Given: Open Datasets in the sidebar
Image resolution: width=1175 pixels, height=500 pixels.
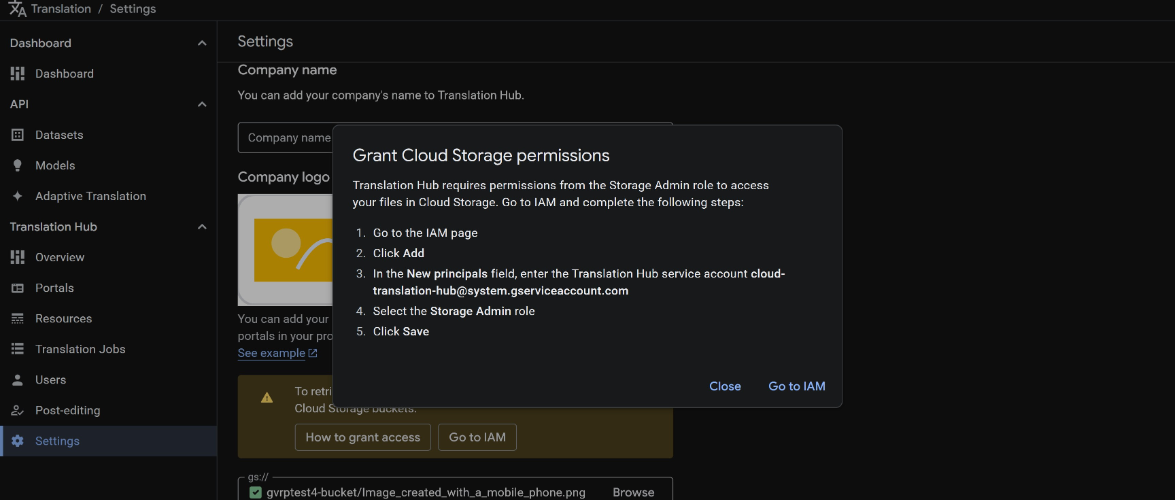Looking at the screenshot, I should tap(109, 135).
